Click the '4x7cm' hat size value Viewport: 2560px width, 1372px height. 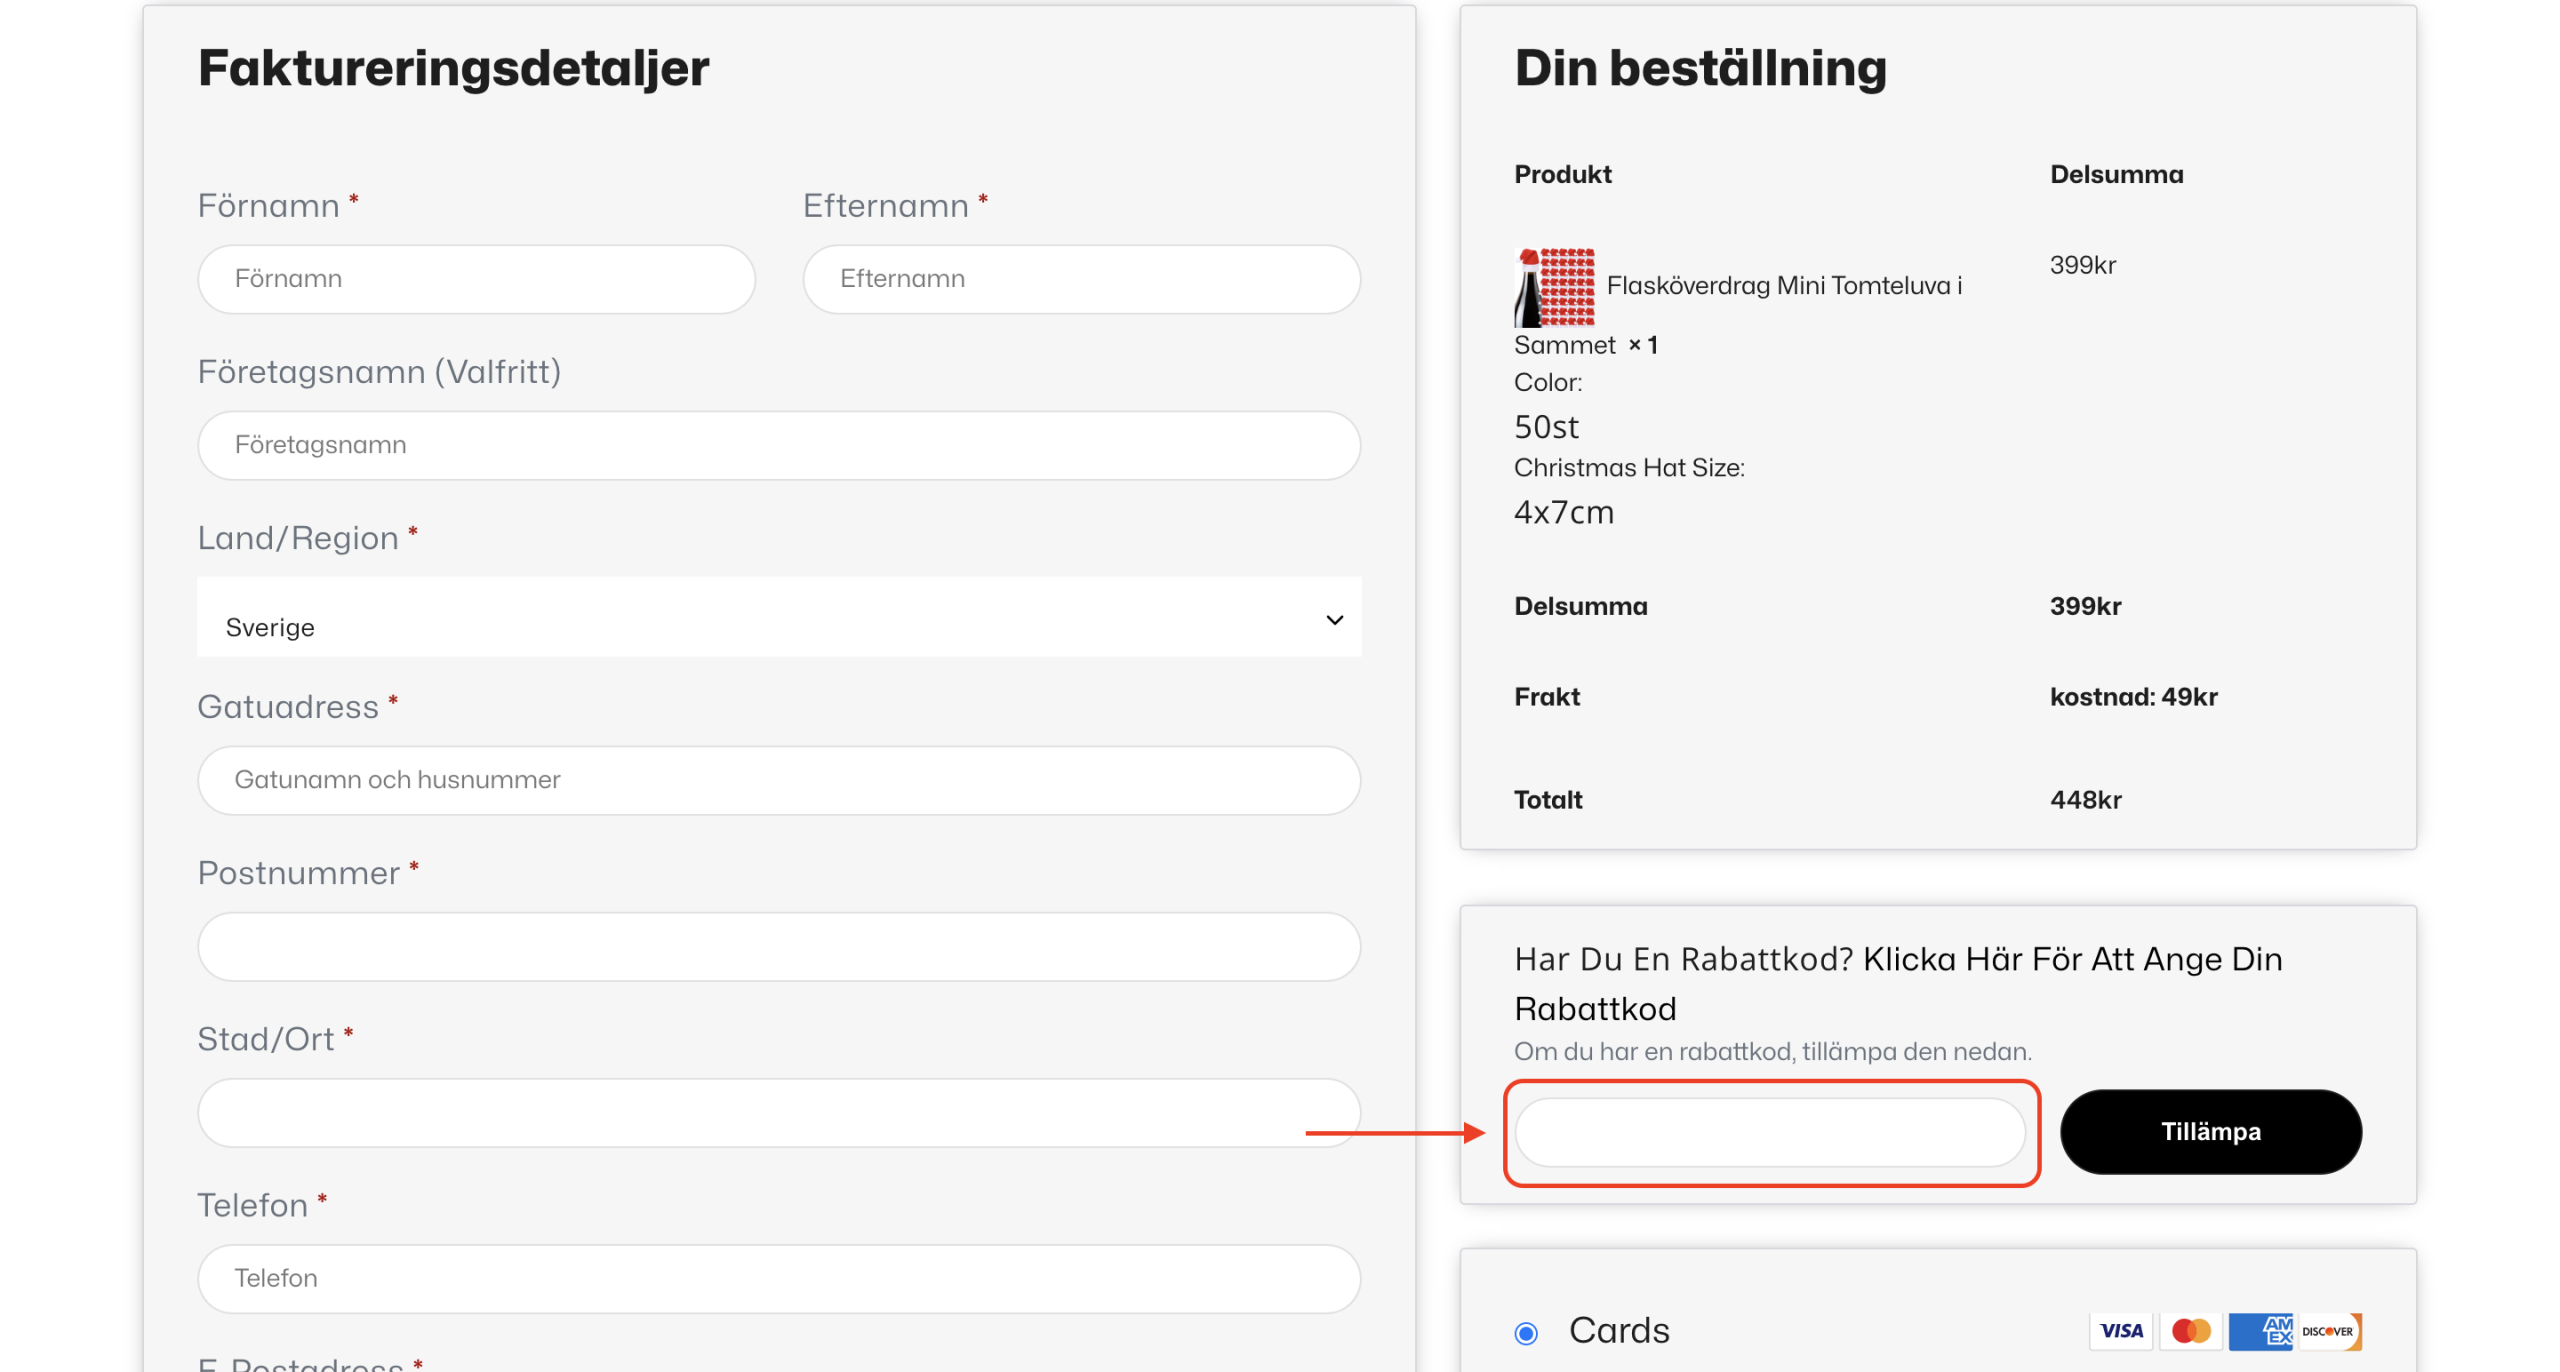pyautogui.click(x=1564, y=512)
